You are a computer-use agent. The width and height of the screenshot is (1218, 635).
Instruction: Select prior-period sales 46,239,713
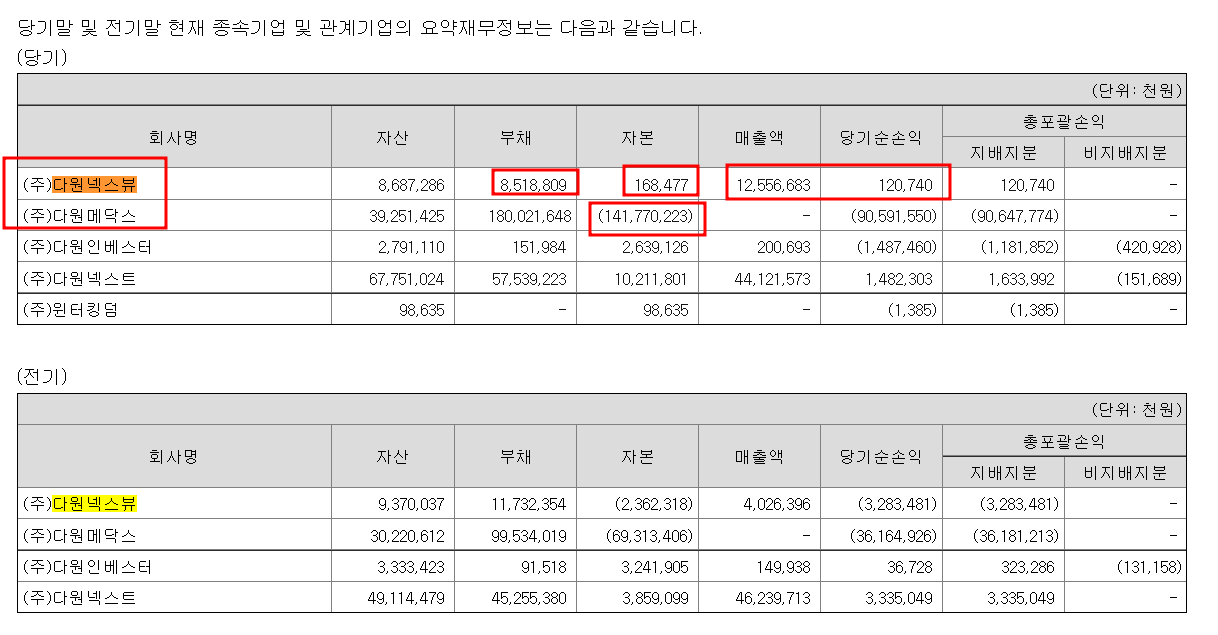click(x=773, y=599)
